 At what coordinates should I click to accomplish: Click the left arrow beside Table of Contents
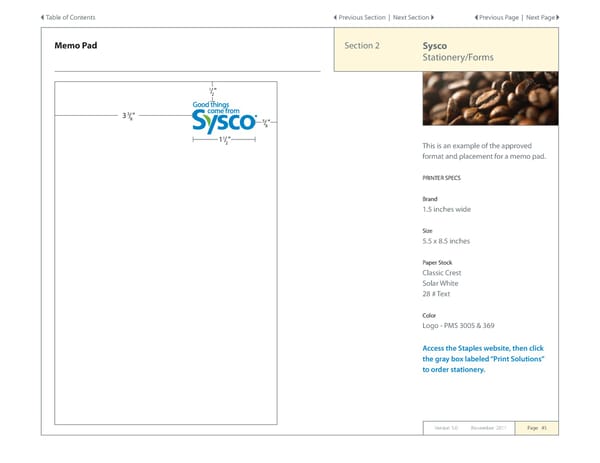(x=43, y=17)
